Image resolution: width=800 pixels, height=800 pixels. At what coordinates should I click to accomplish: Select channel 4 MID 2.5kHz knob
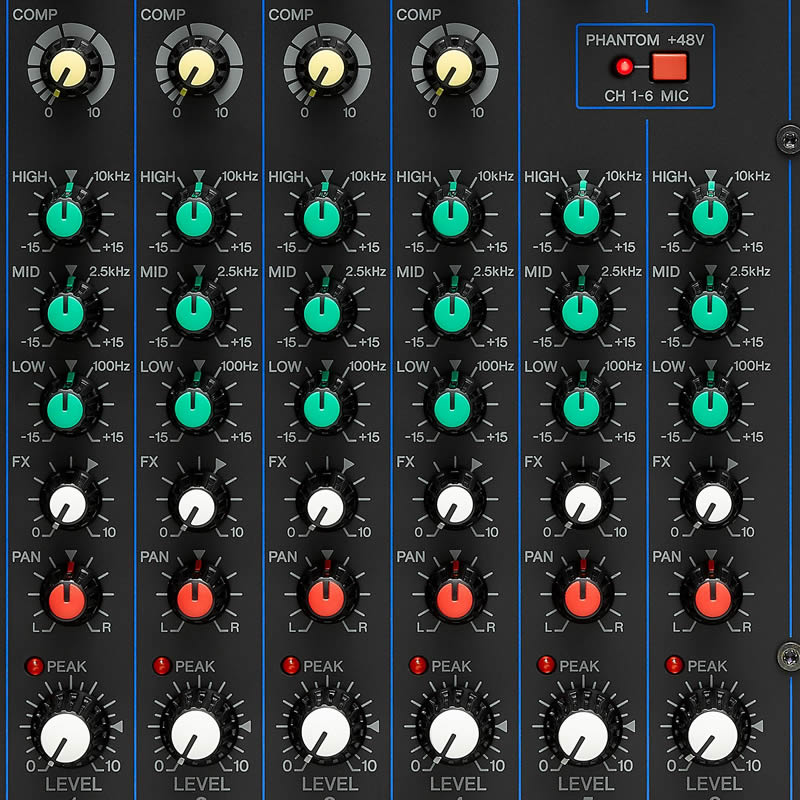click(452, 313)
